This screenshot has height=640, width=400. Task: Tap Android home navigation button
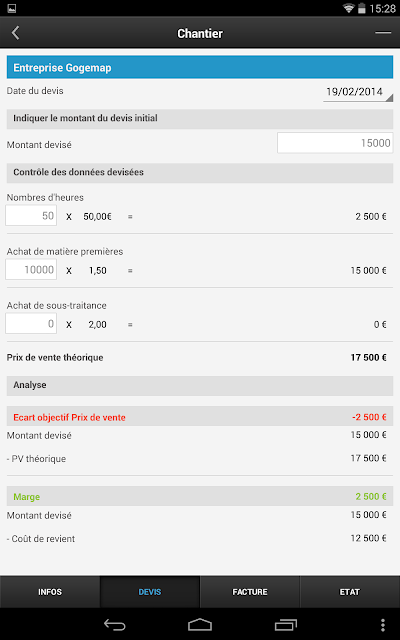200,624
